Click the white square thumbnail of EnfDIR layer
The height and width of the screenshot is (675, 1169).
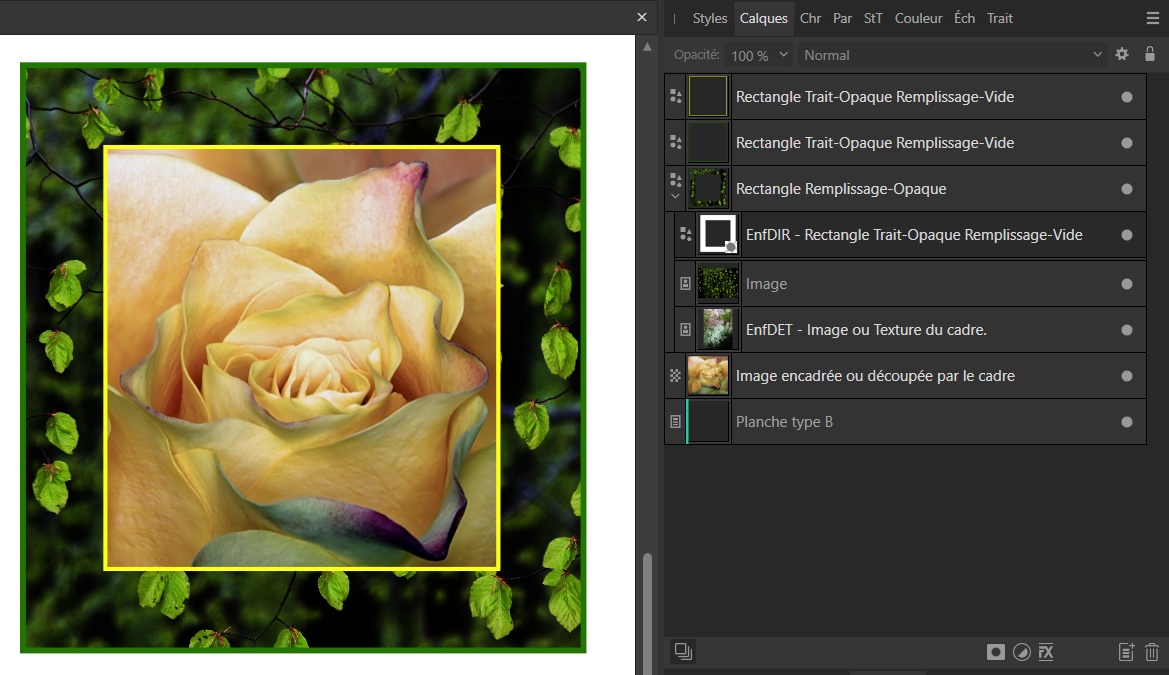pos(718,234)
